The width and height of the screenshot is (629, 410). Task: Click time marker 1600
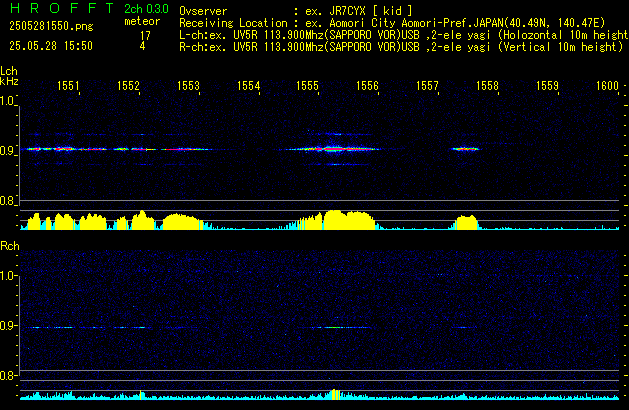tap(607, 86)
